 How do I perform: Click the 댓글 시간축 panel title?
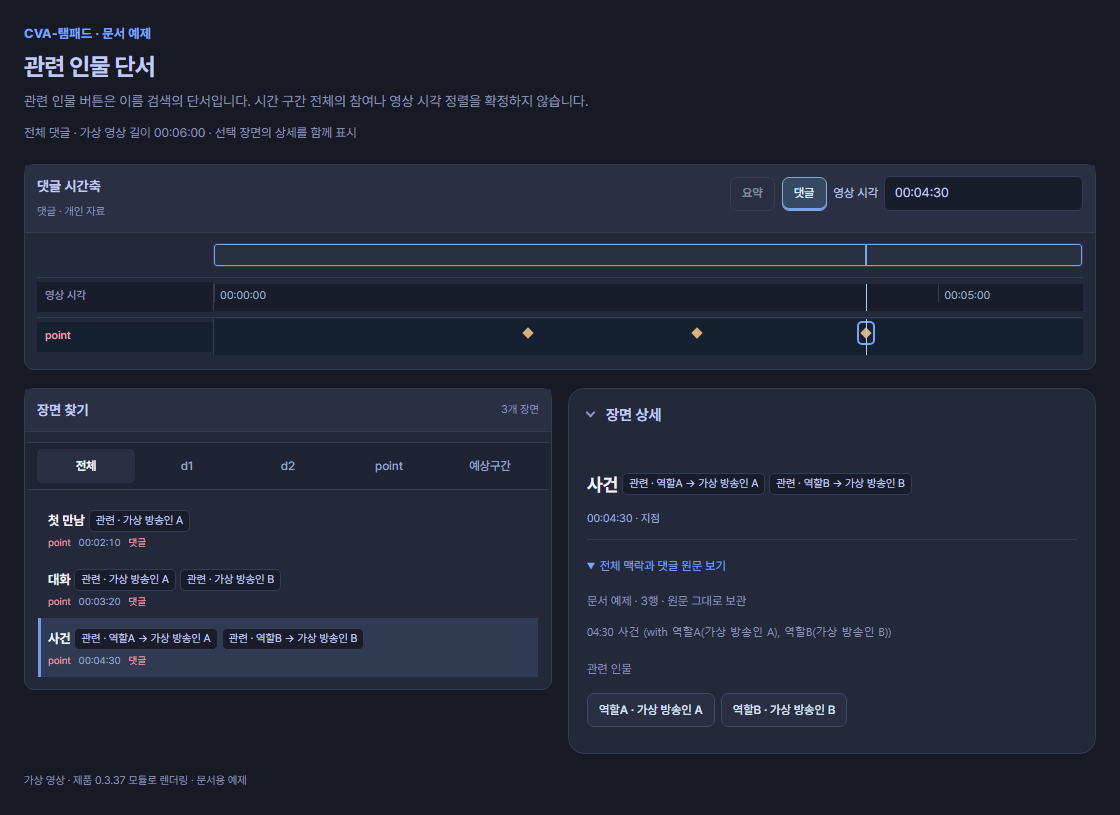(69, 186)
